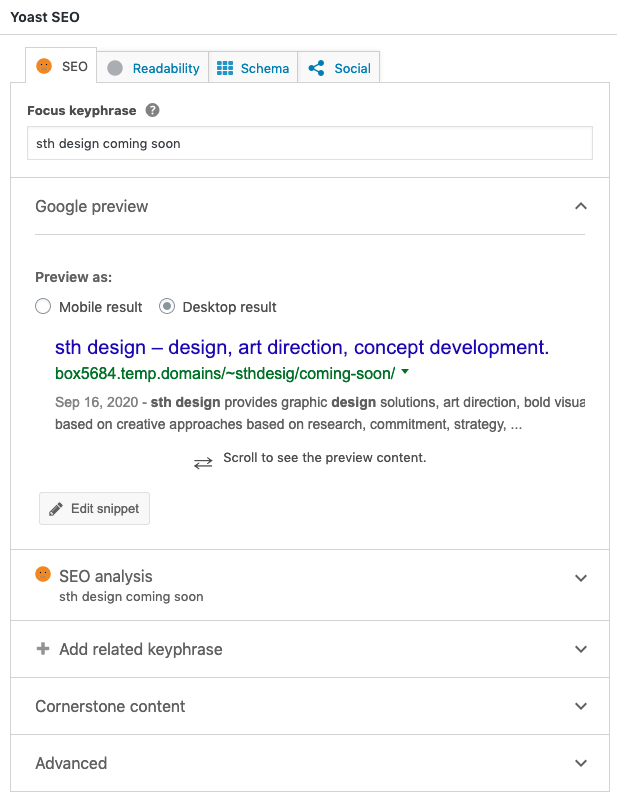
Task: Select the Mobile result radio button
Action: tap(42, 307)
